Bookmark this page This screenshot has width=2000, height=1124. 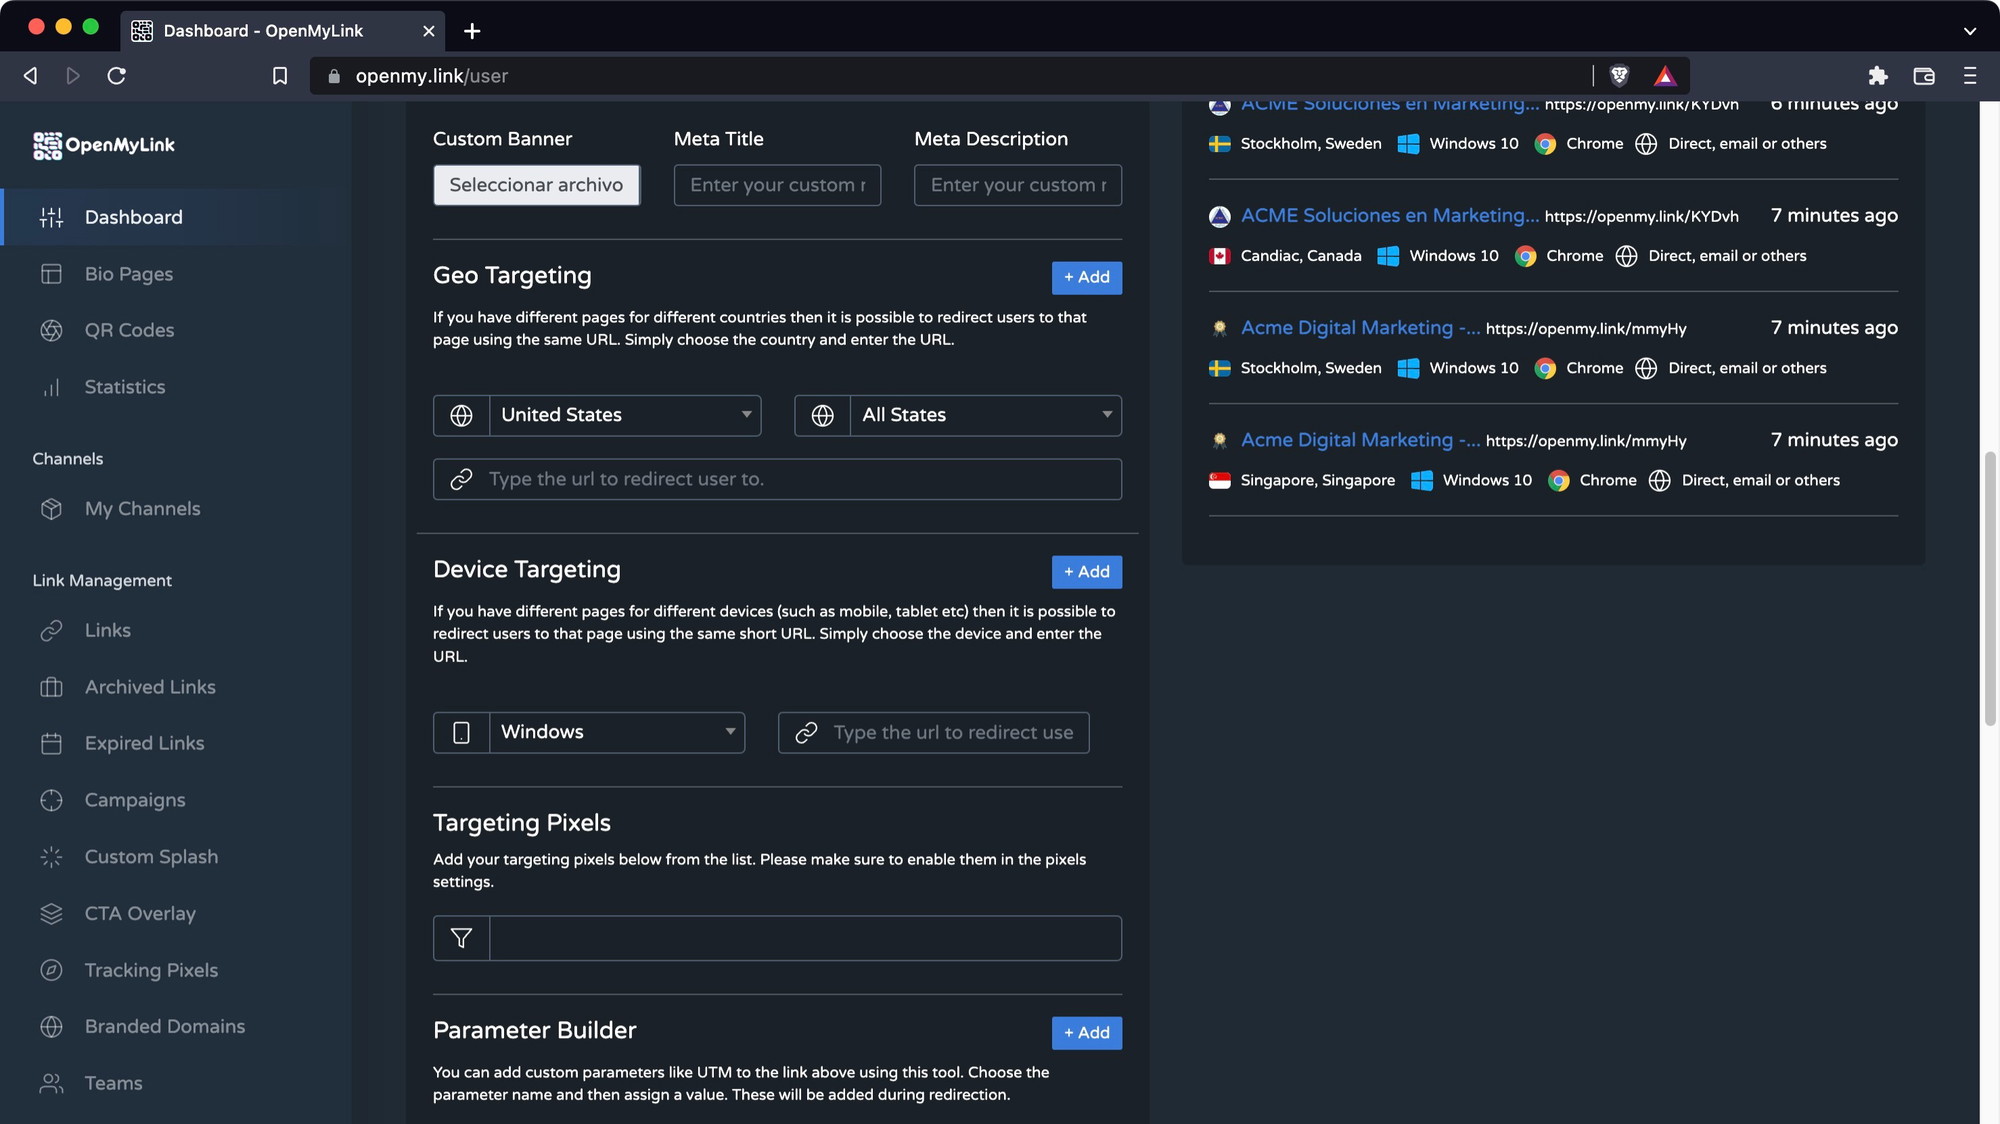point(280,76)
